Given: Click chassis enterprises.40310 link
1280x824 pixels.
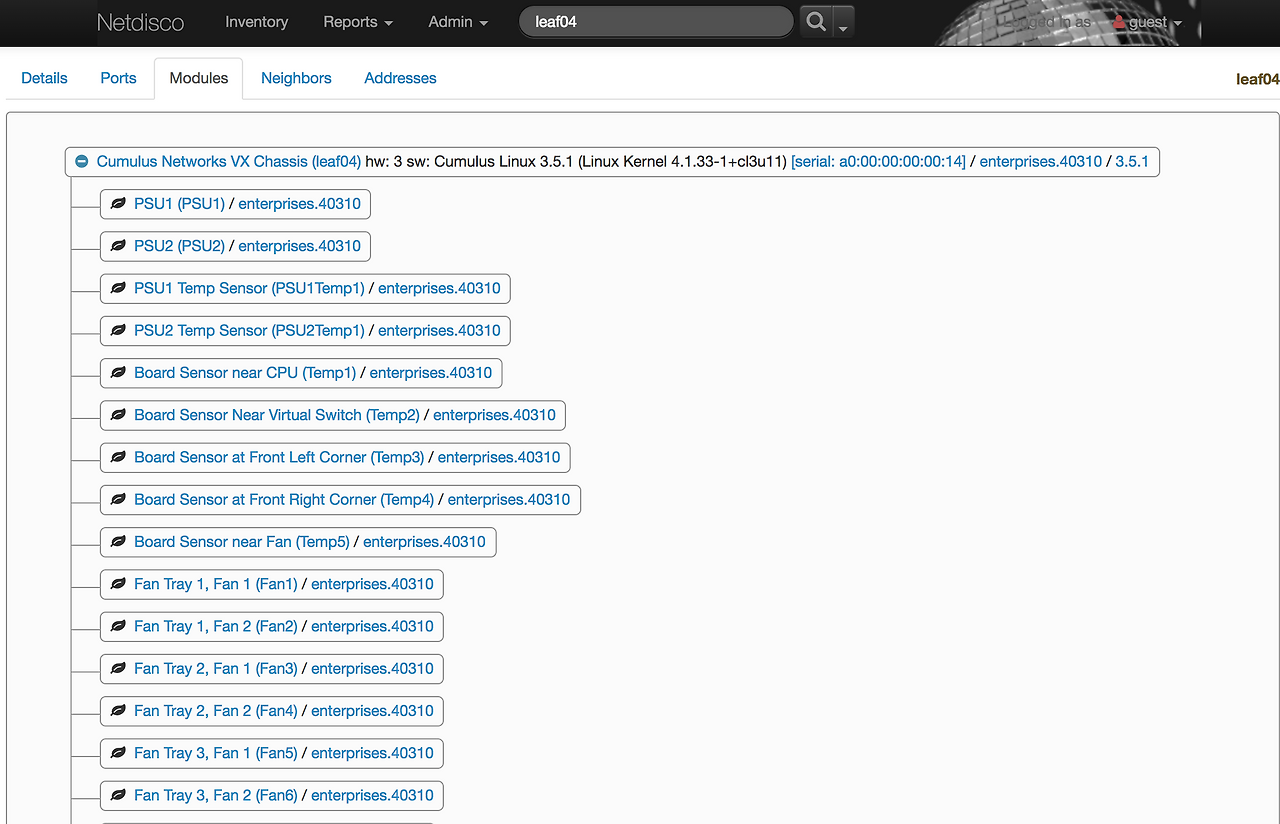Looking at the screenshot, I should point(1041,162).
